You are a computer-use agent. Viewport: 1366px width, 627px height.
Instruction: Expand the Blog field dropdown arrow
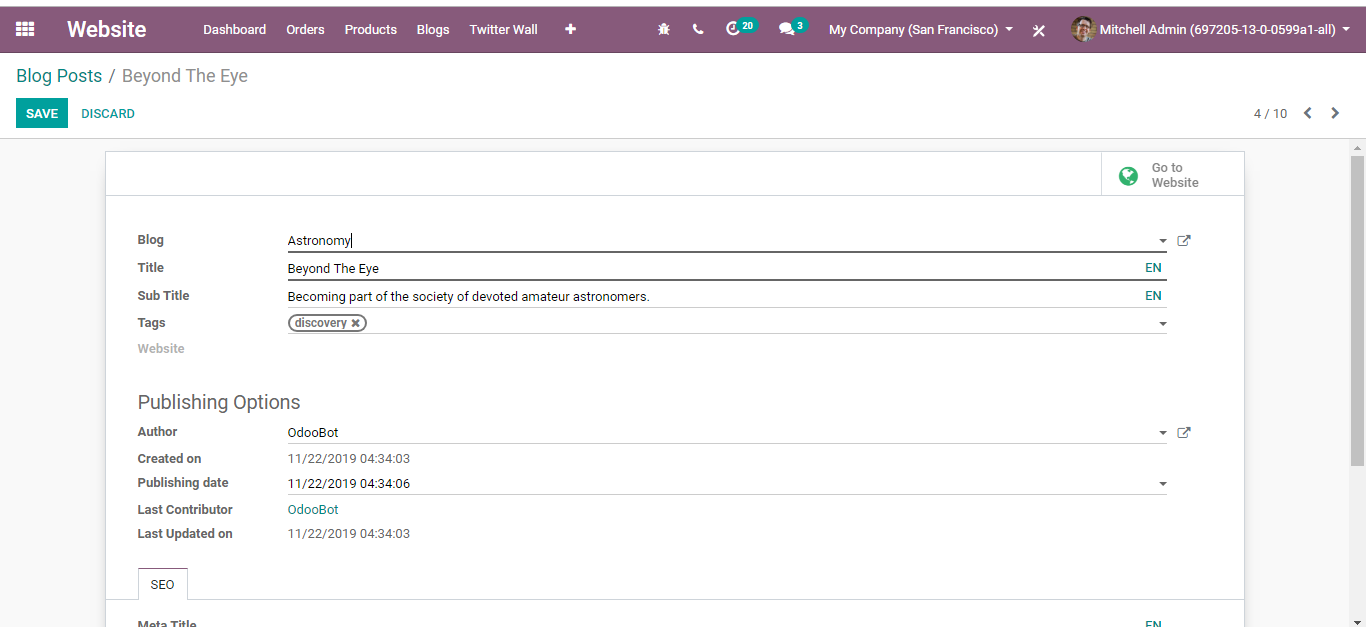coord(1162,241)
